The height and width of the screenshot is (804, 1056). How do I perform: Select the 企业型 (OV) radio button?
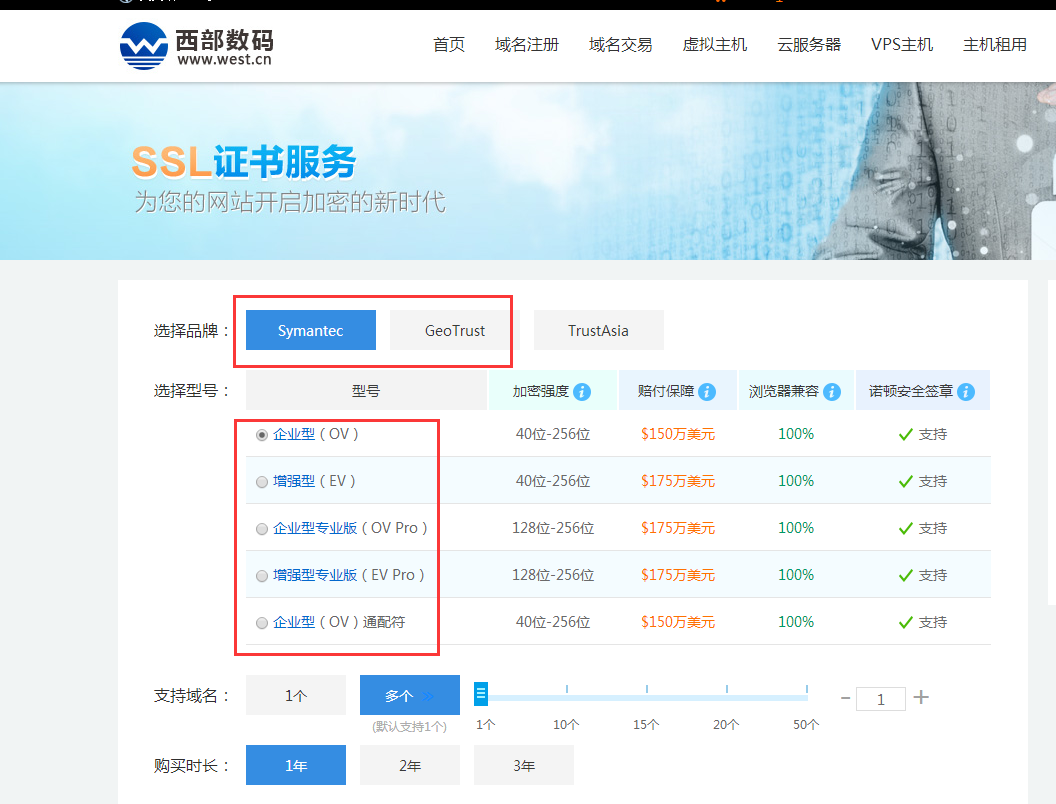click(x=262, y=435)
